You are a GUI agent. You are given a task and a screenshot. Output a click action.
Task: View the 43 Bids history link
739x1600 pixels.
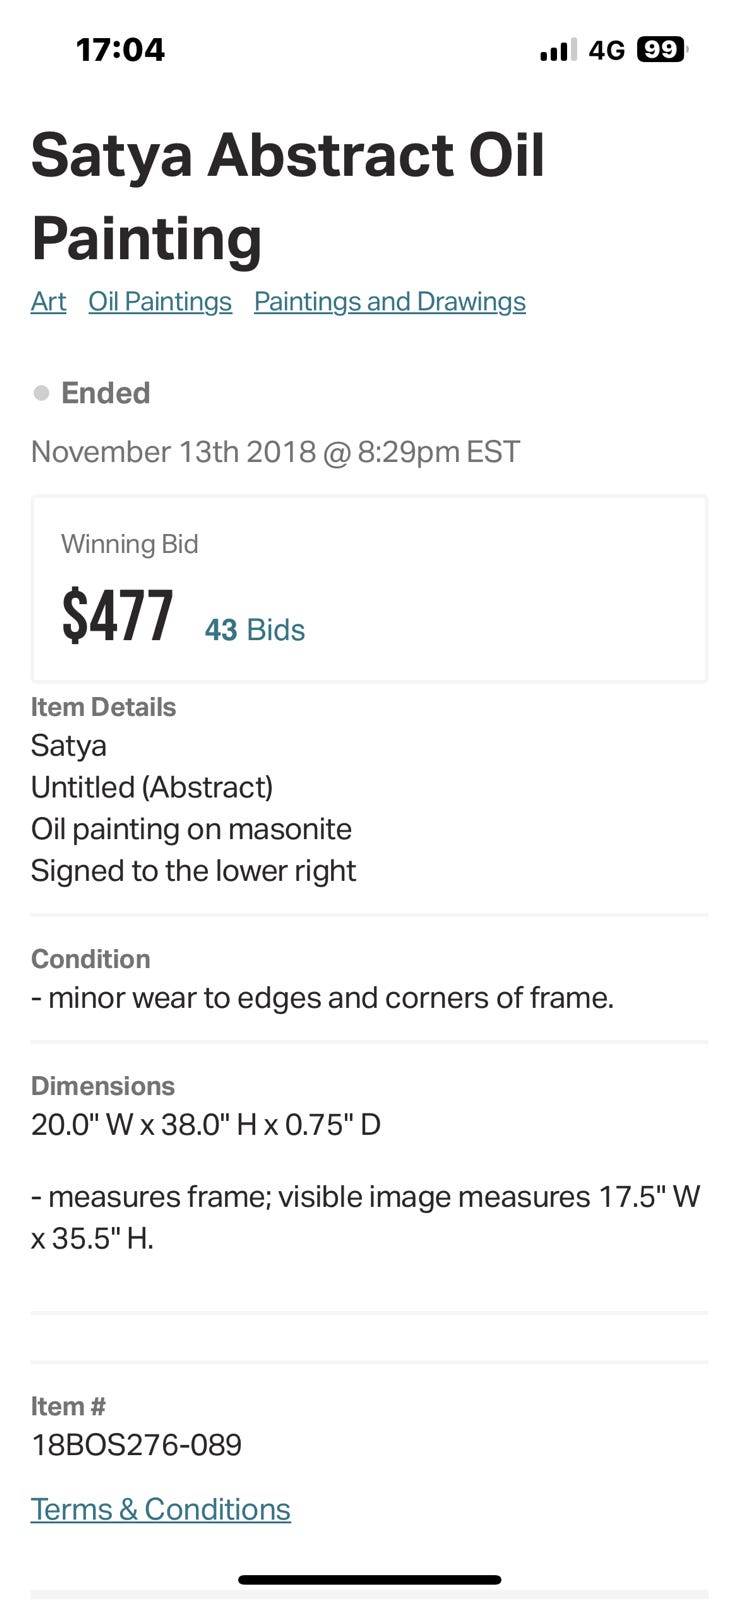pyautogui.click(x=254, y=630)
